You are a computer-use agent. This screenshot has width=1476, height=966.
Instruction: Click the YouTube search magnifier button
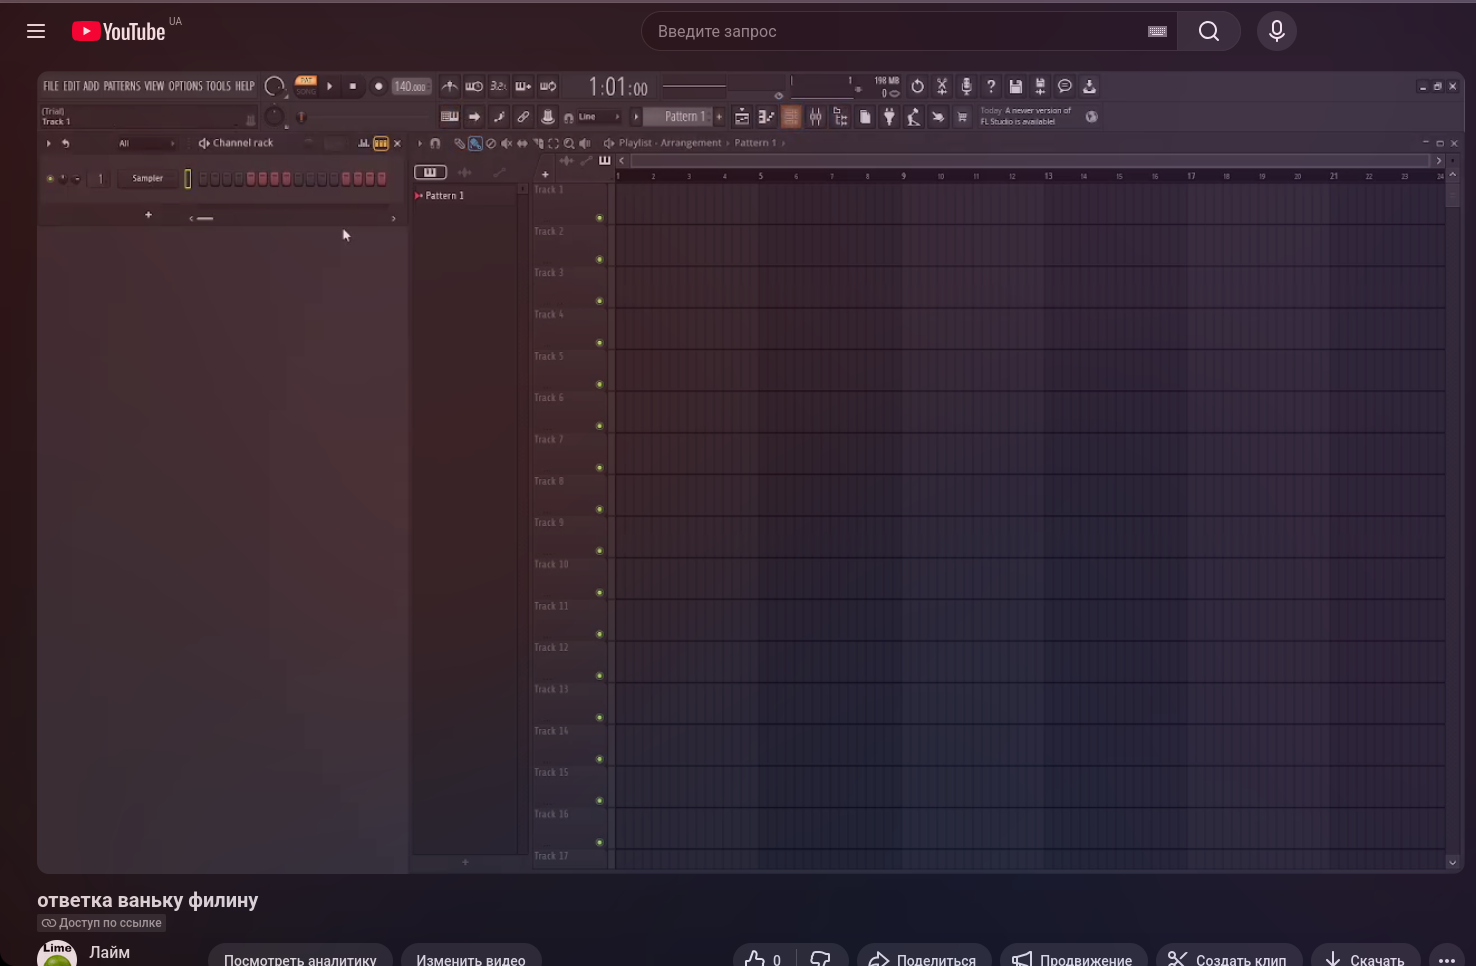click(x=1208, y=31)
